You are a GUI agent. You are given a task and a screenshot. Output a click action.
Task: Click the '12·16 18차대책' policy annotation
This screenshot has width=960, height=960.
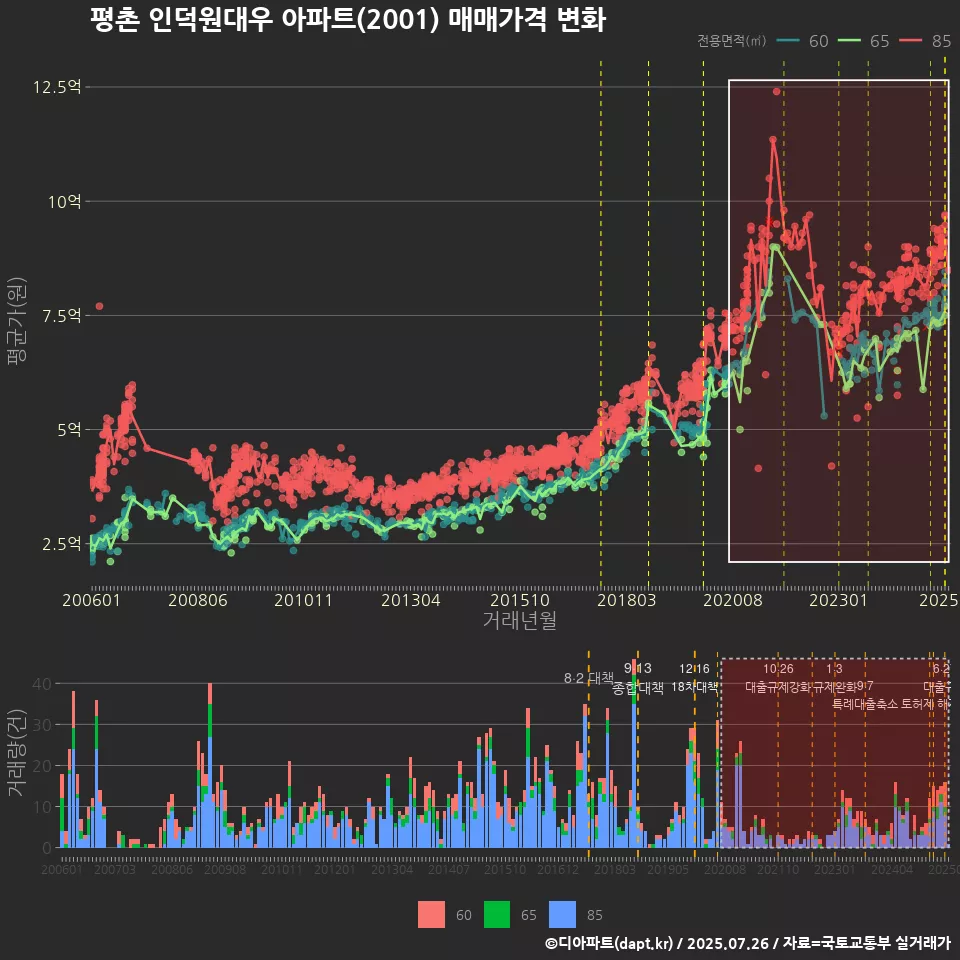[694, 678]
